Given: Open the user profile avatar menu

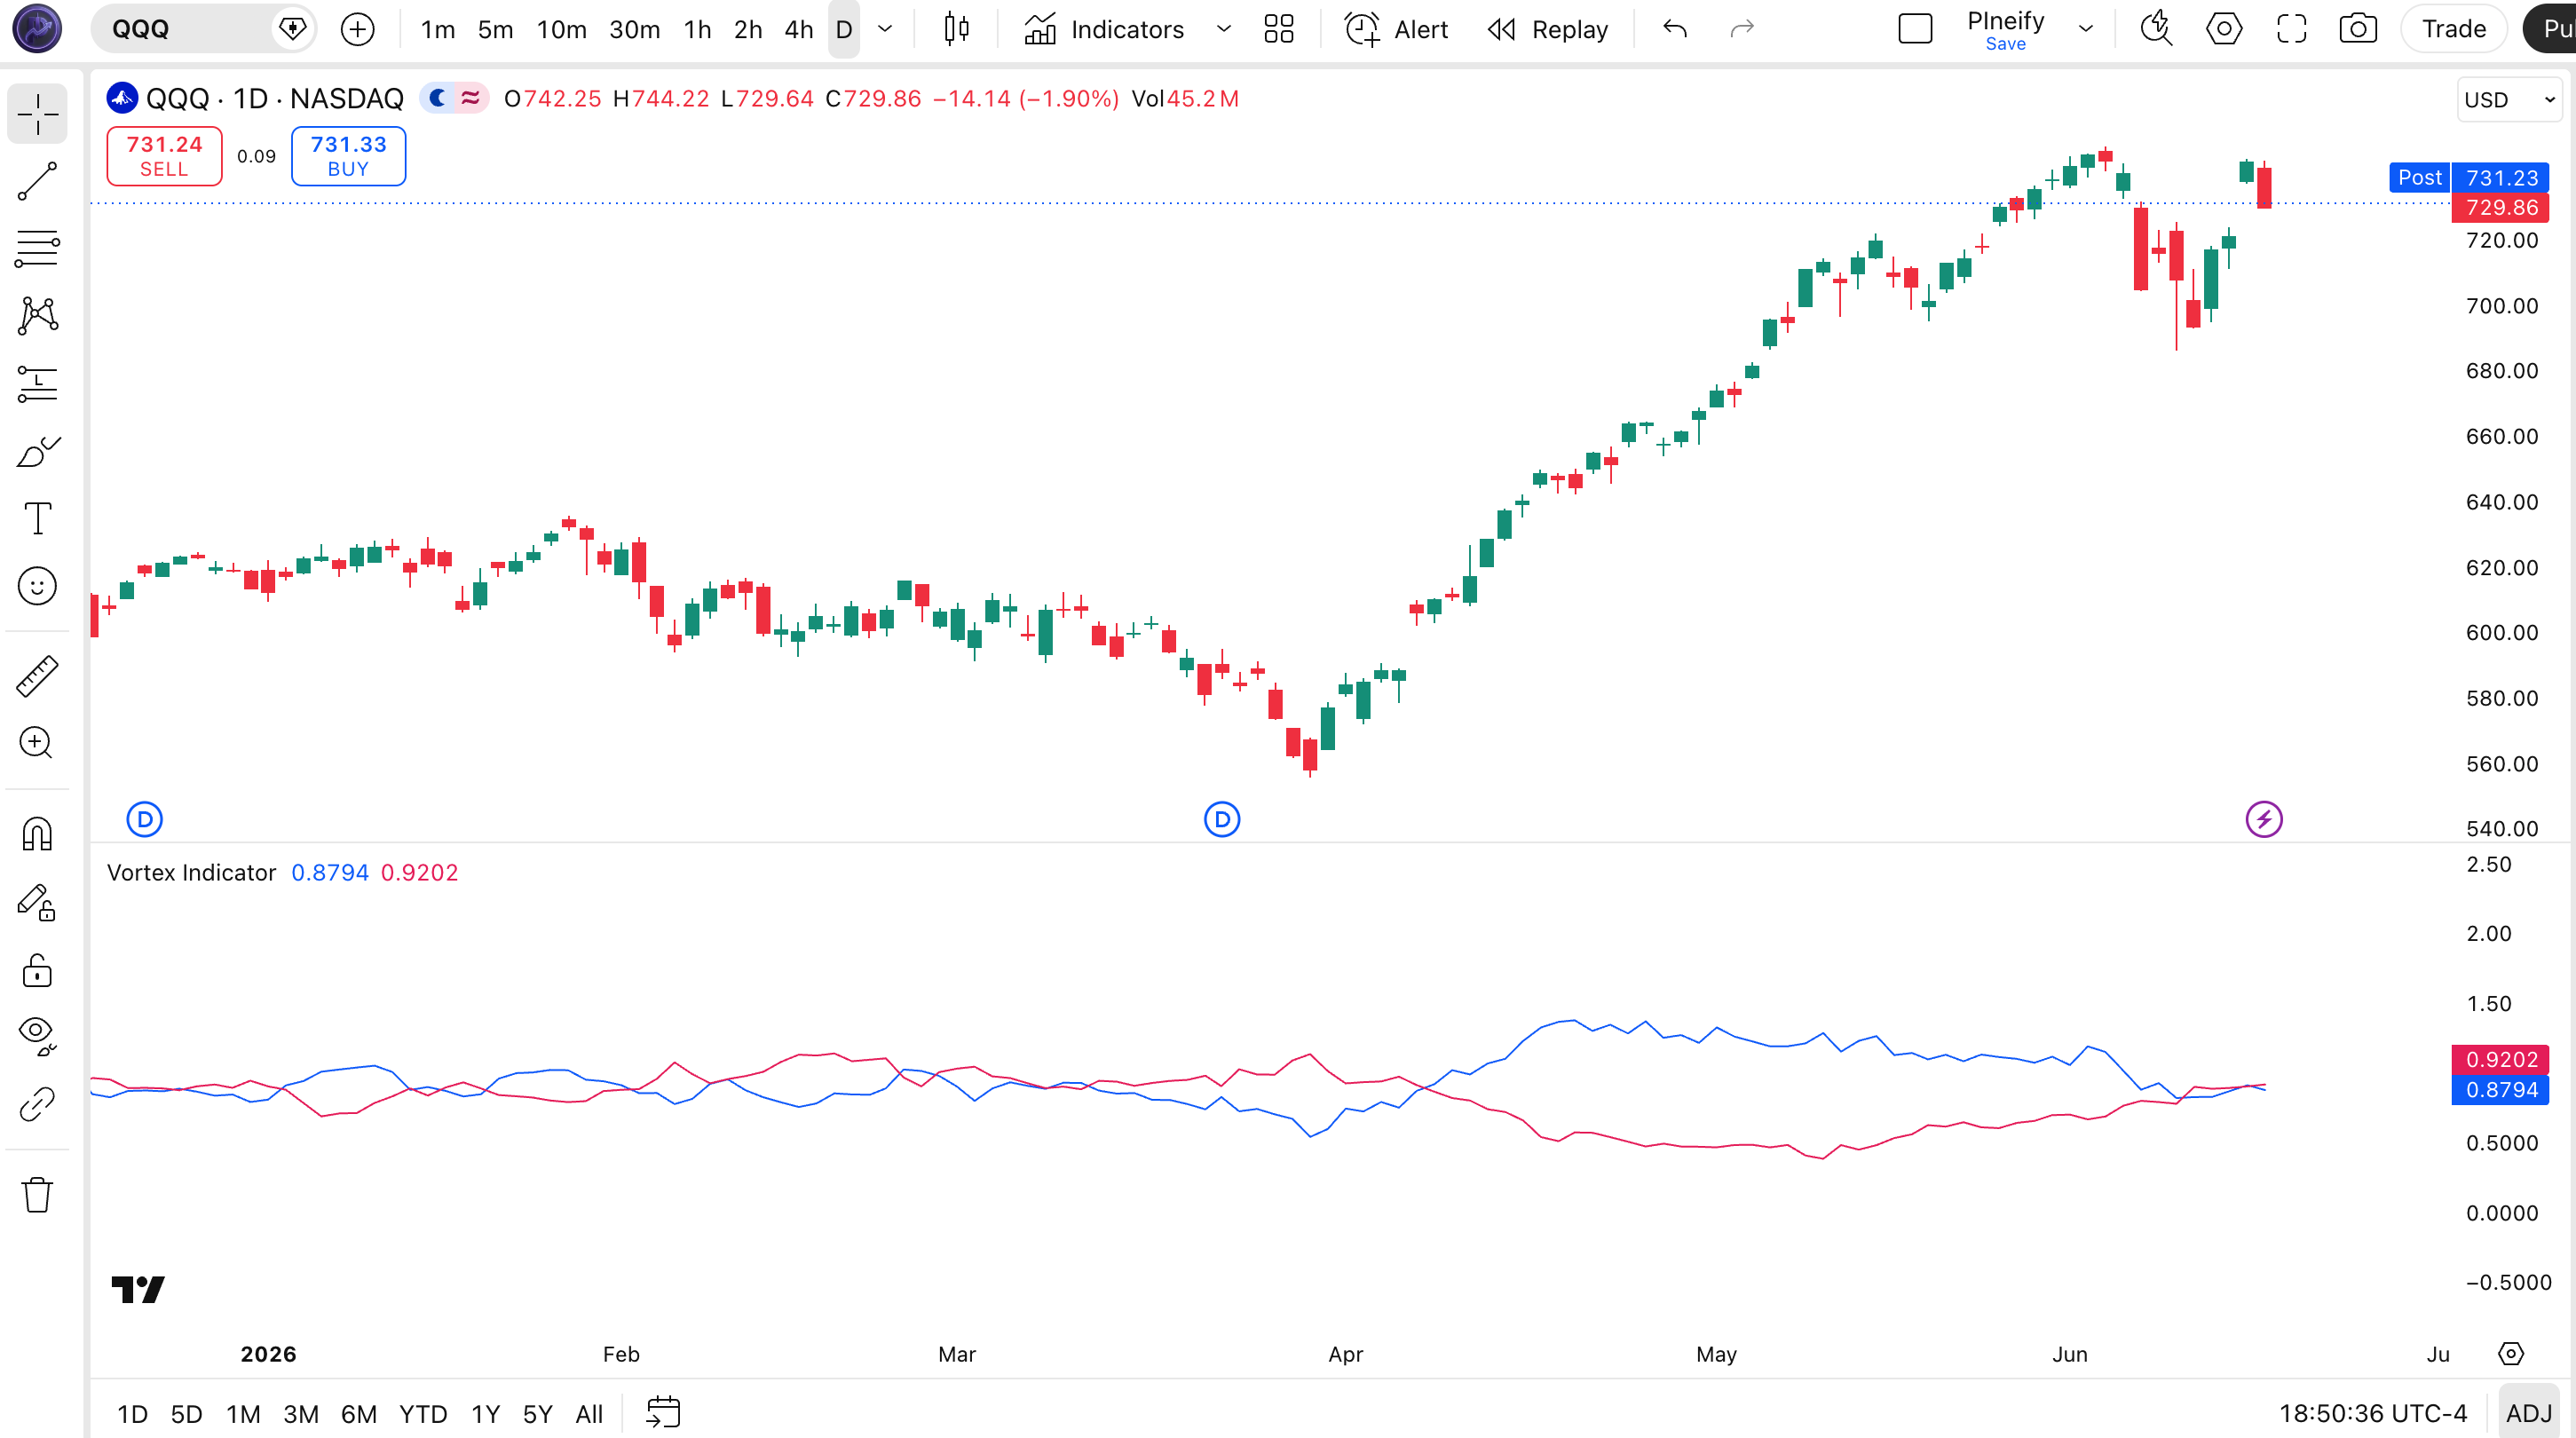Looking at the screenshot, I should 37,28.
